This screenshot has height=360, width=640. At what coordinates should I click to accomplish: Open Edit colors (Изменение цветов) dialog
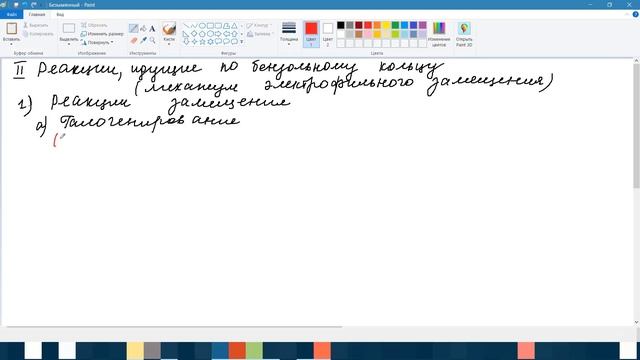[439, 34]
